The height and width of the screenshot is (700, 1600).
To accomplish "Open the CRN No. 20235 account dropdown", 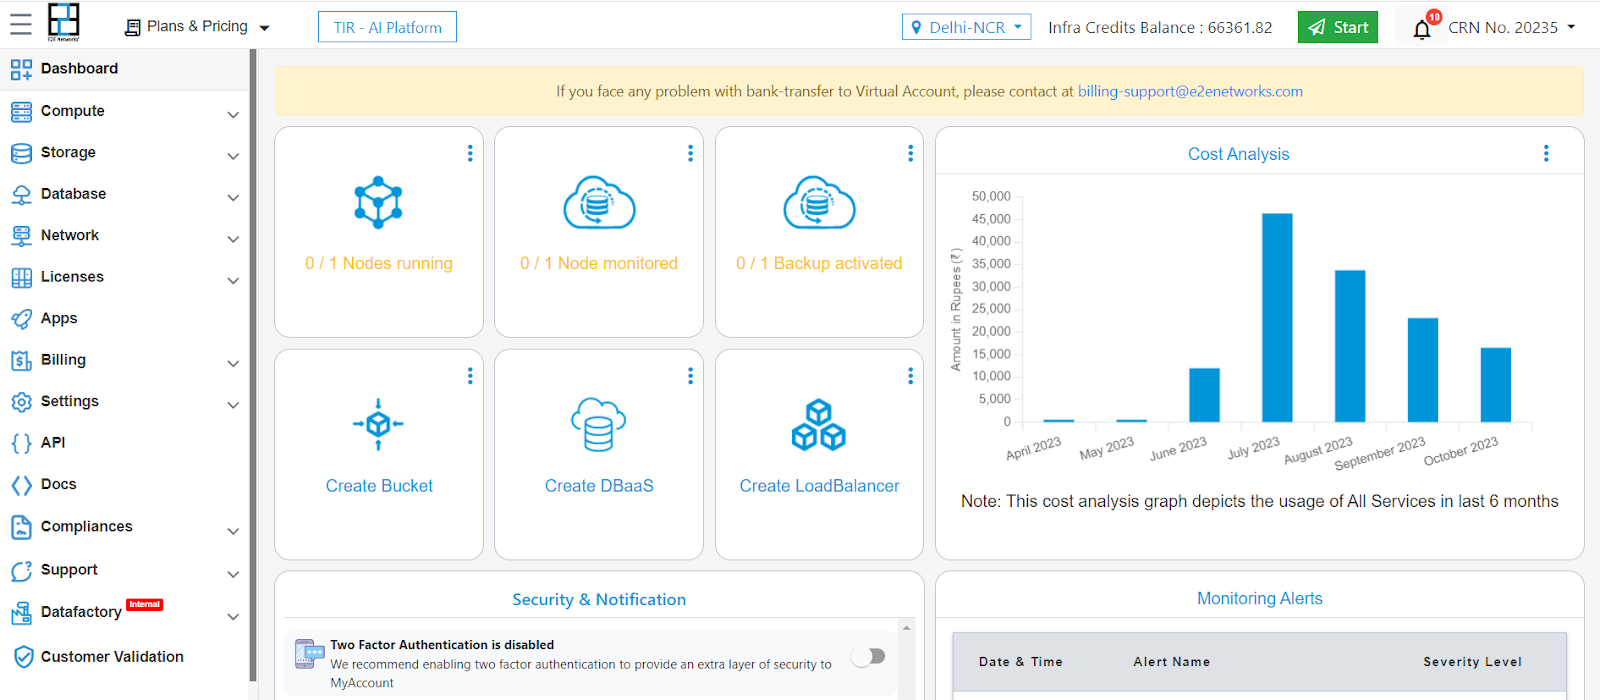I will coord(1511,27).
